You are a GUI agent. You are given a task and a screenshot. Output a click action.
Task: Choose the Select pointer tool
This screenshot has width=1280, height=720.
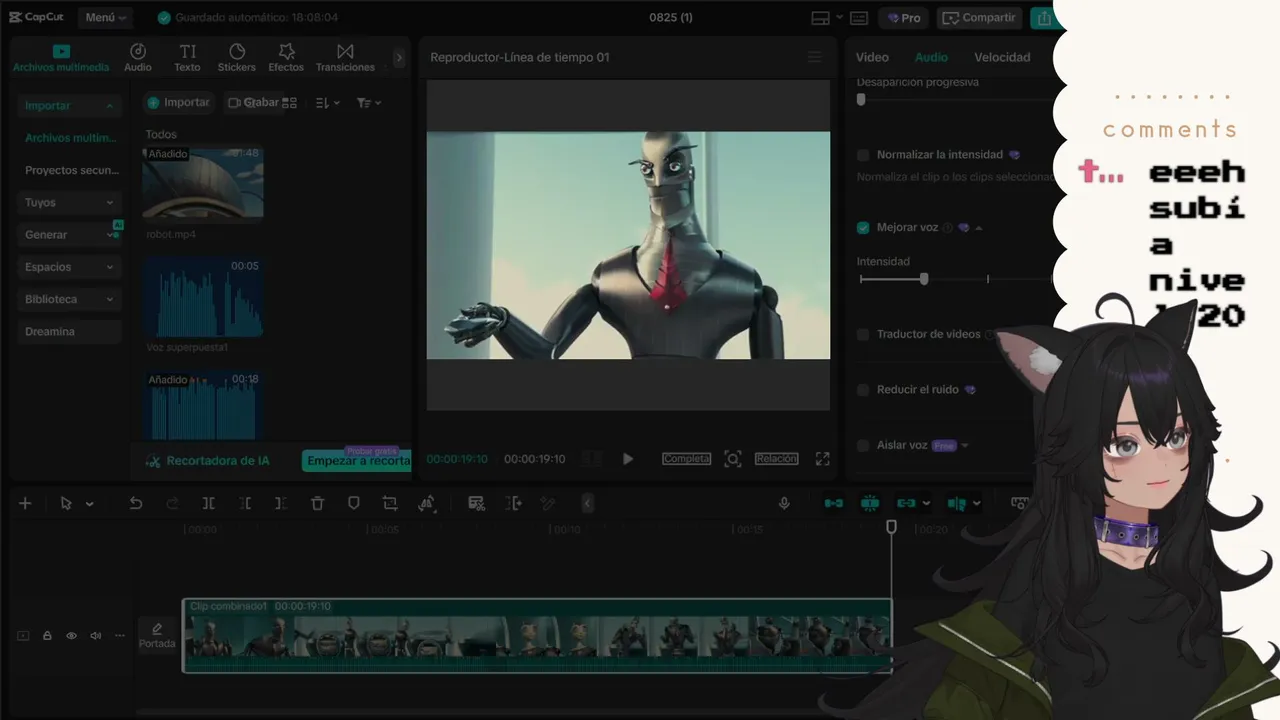click(x=66, y=503)
